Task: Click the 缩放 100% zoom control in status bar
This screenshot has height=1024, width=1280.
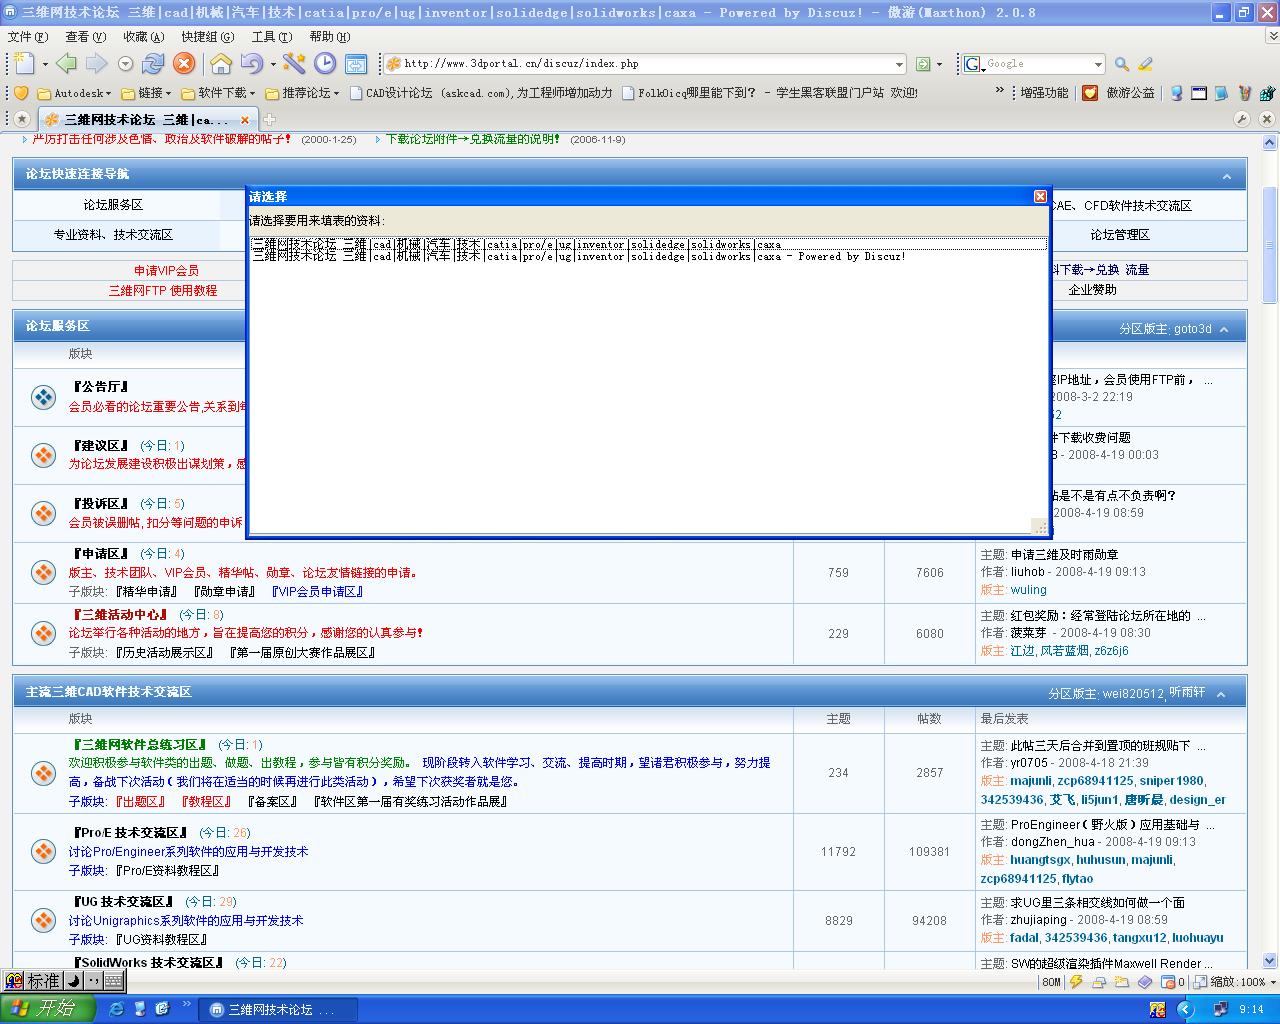Action: (1238, 982)
